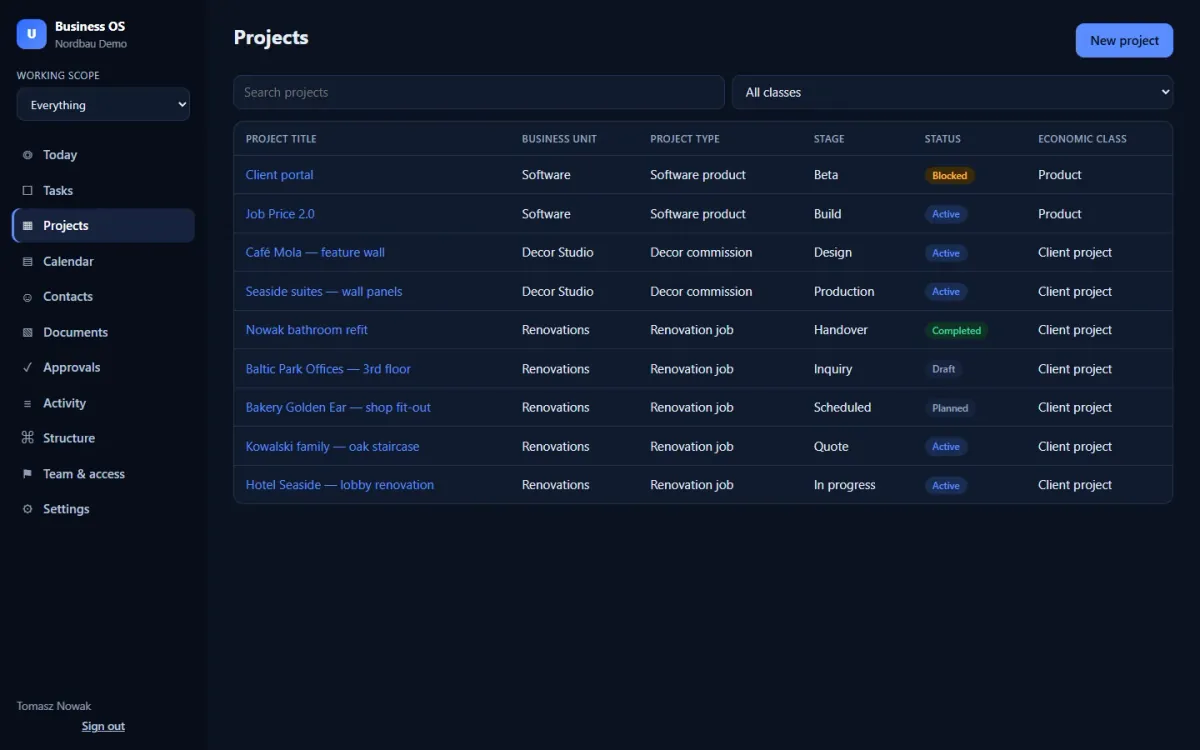Click the Settings gear icon
Image resolution: width=1200 pixels, height=750 pixels.
[27, 509]
